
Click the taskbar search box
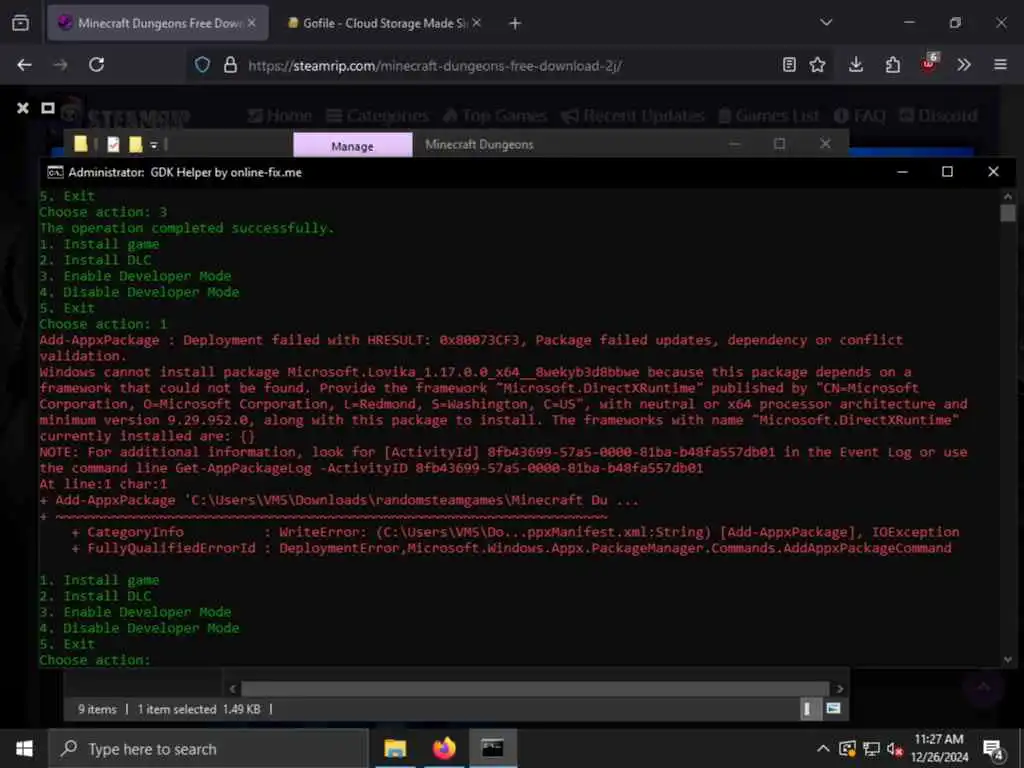(209, 749)
